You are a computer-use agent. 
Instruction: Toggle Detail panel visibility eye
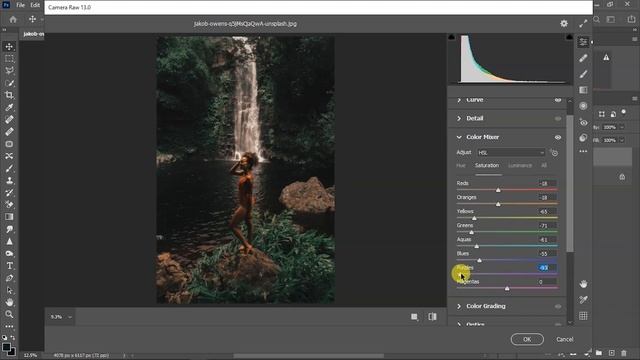[558, 119]
